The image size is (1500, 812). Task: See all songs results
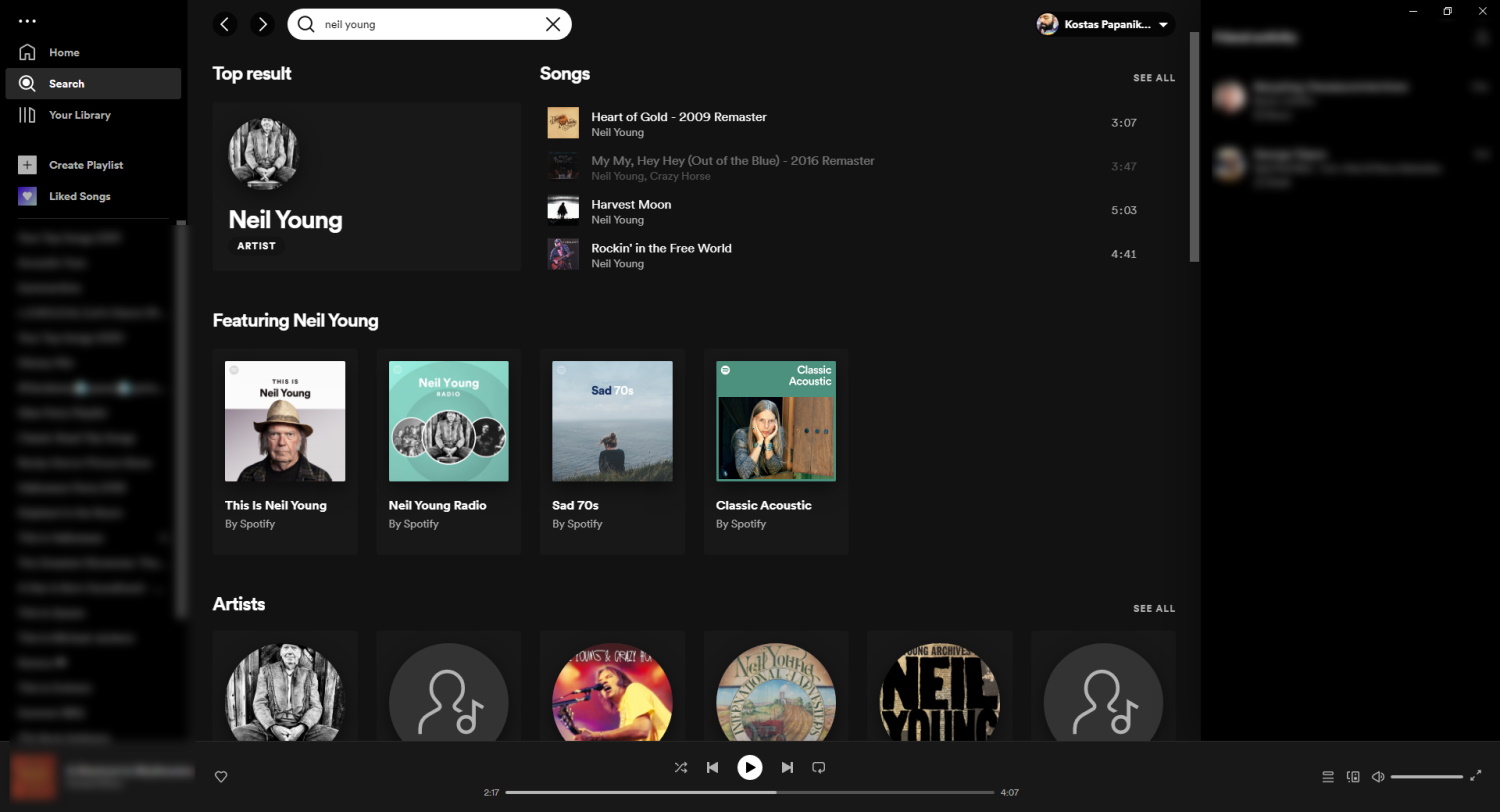pos(1154,78)
